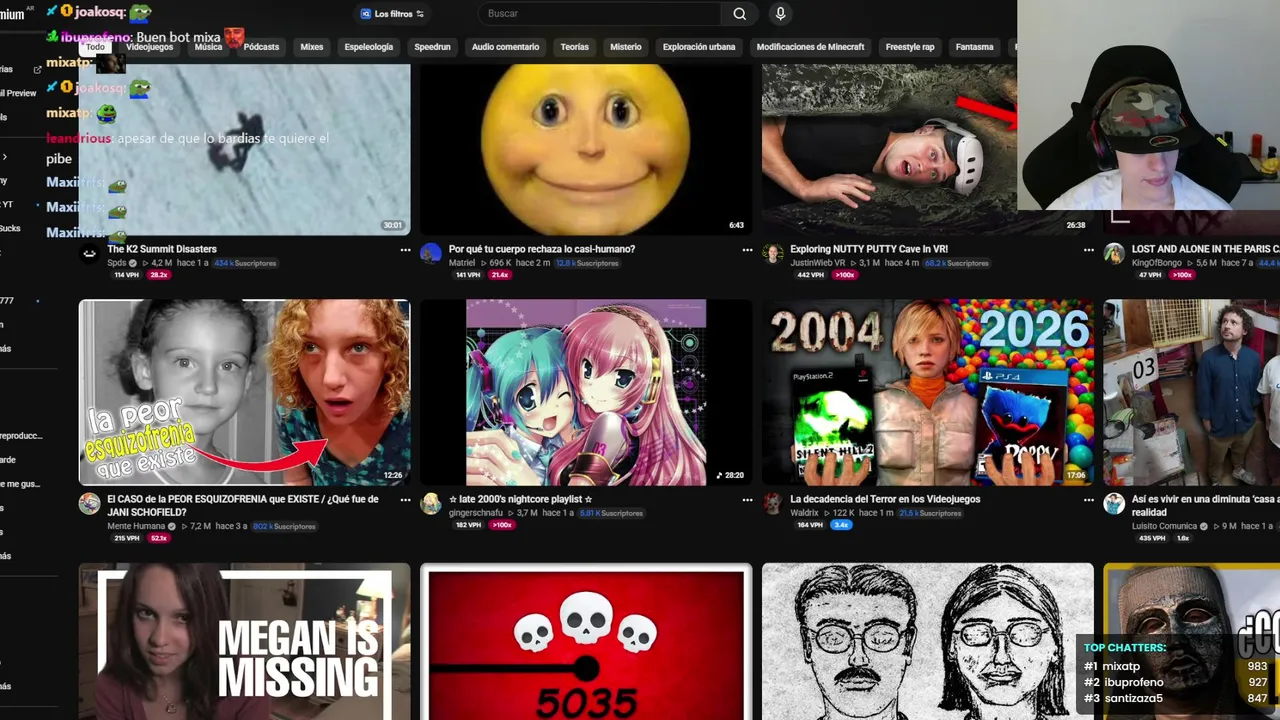The width and height of the screenshot is (1280, 720).
Task: Play the yellow smiley face thumbnail
Action: pyautogui.click(x=586, y=149)
